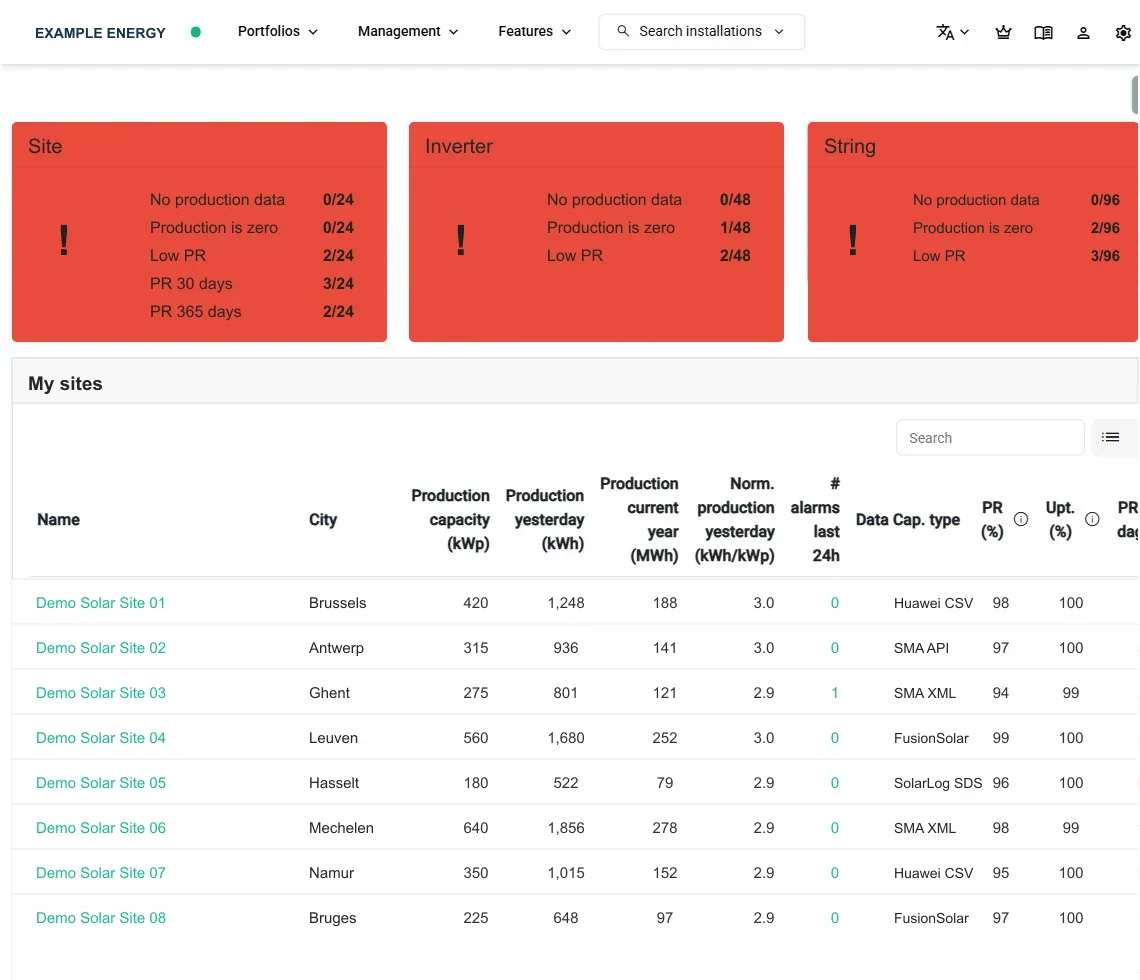Open the language translation selector icon

944,32
